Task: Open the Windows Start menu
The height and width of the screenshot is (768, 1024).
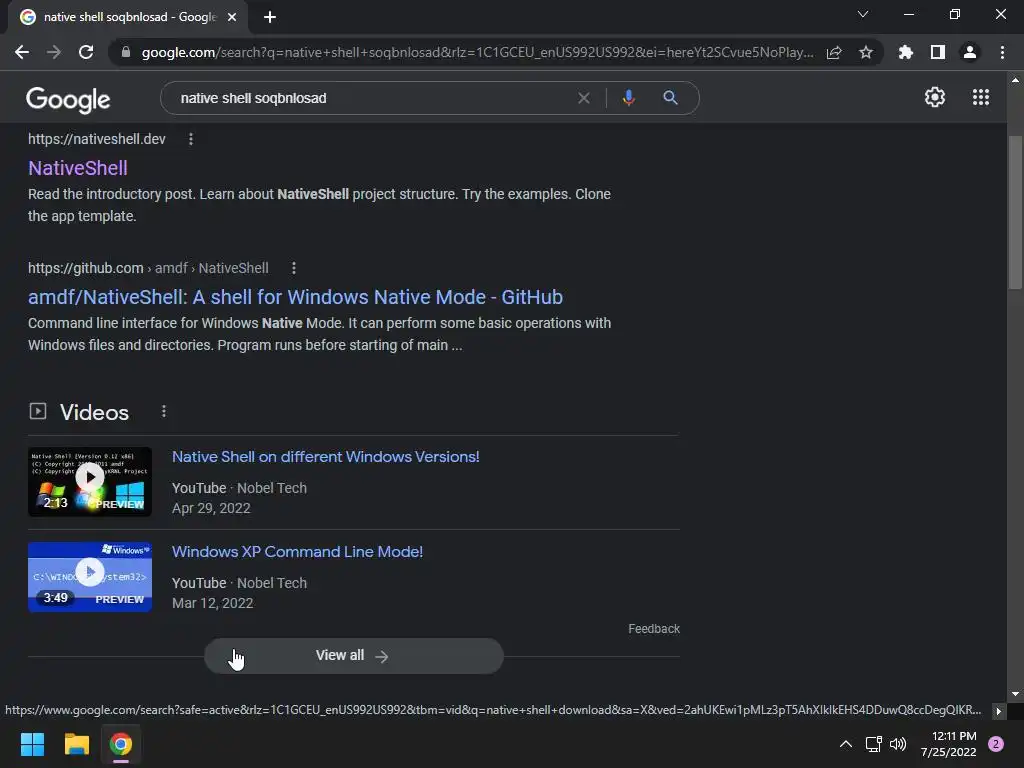Action: click(32, 744)
